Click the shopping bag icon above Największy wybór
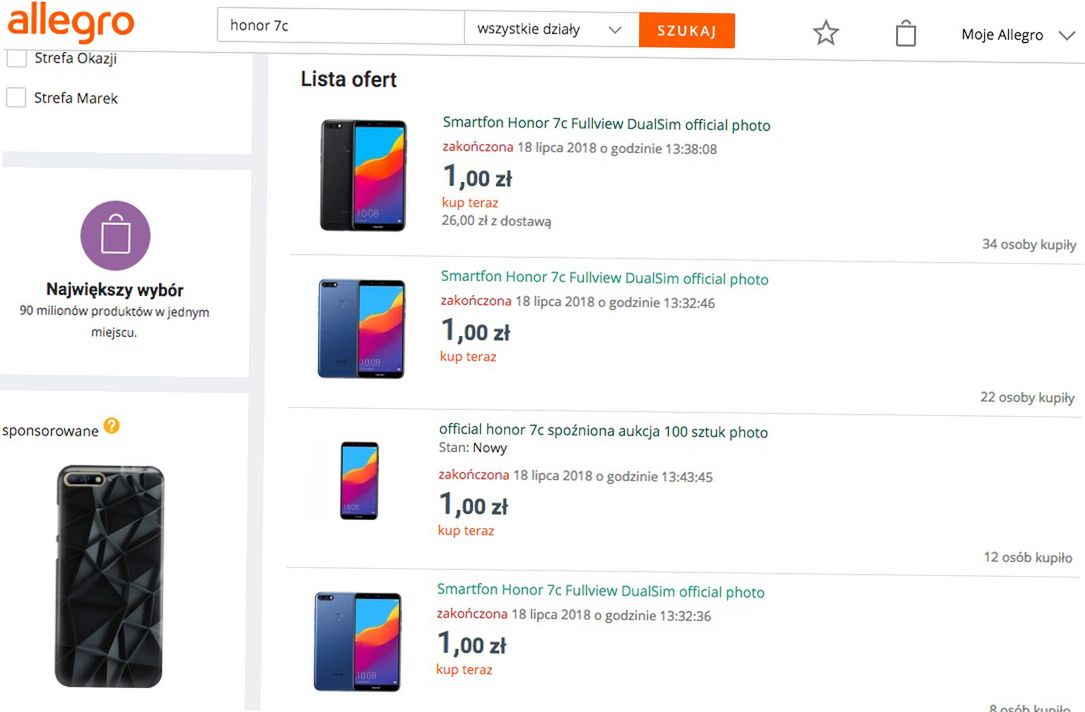1085x712 pixels. coord(115,234)
